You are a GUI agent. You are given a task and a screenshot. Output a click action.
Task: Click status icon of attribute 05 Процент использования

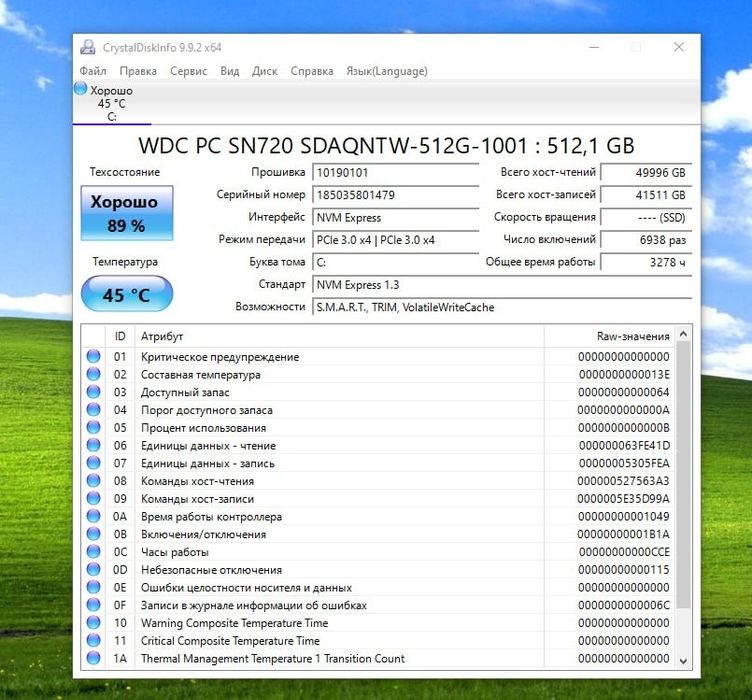point(94,428)
